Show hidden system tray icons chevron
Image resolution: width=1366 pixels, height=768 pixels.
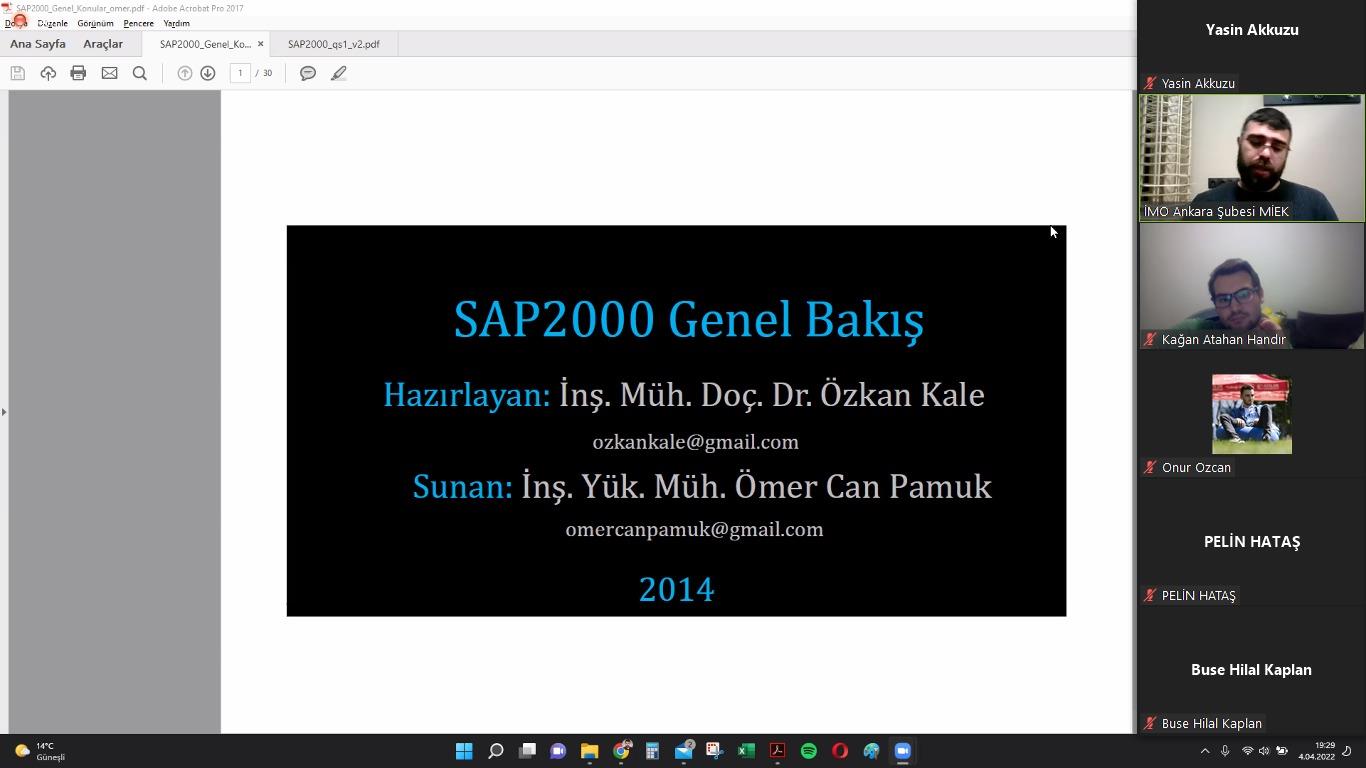pos(1204,751)
